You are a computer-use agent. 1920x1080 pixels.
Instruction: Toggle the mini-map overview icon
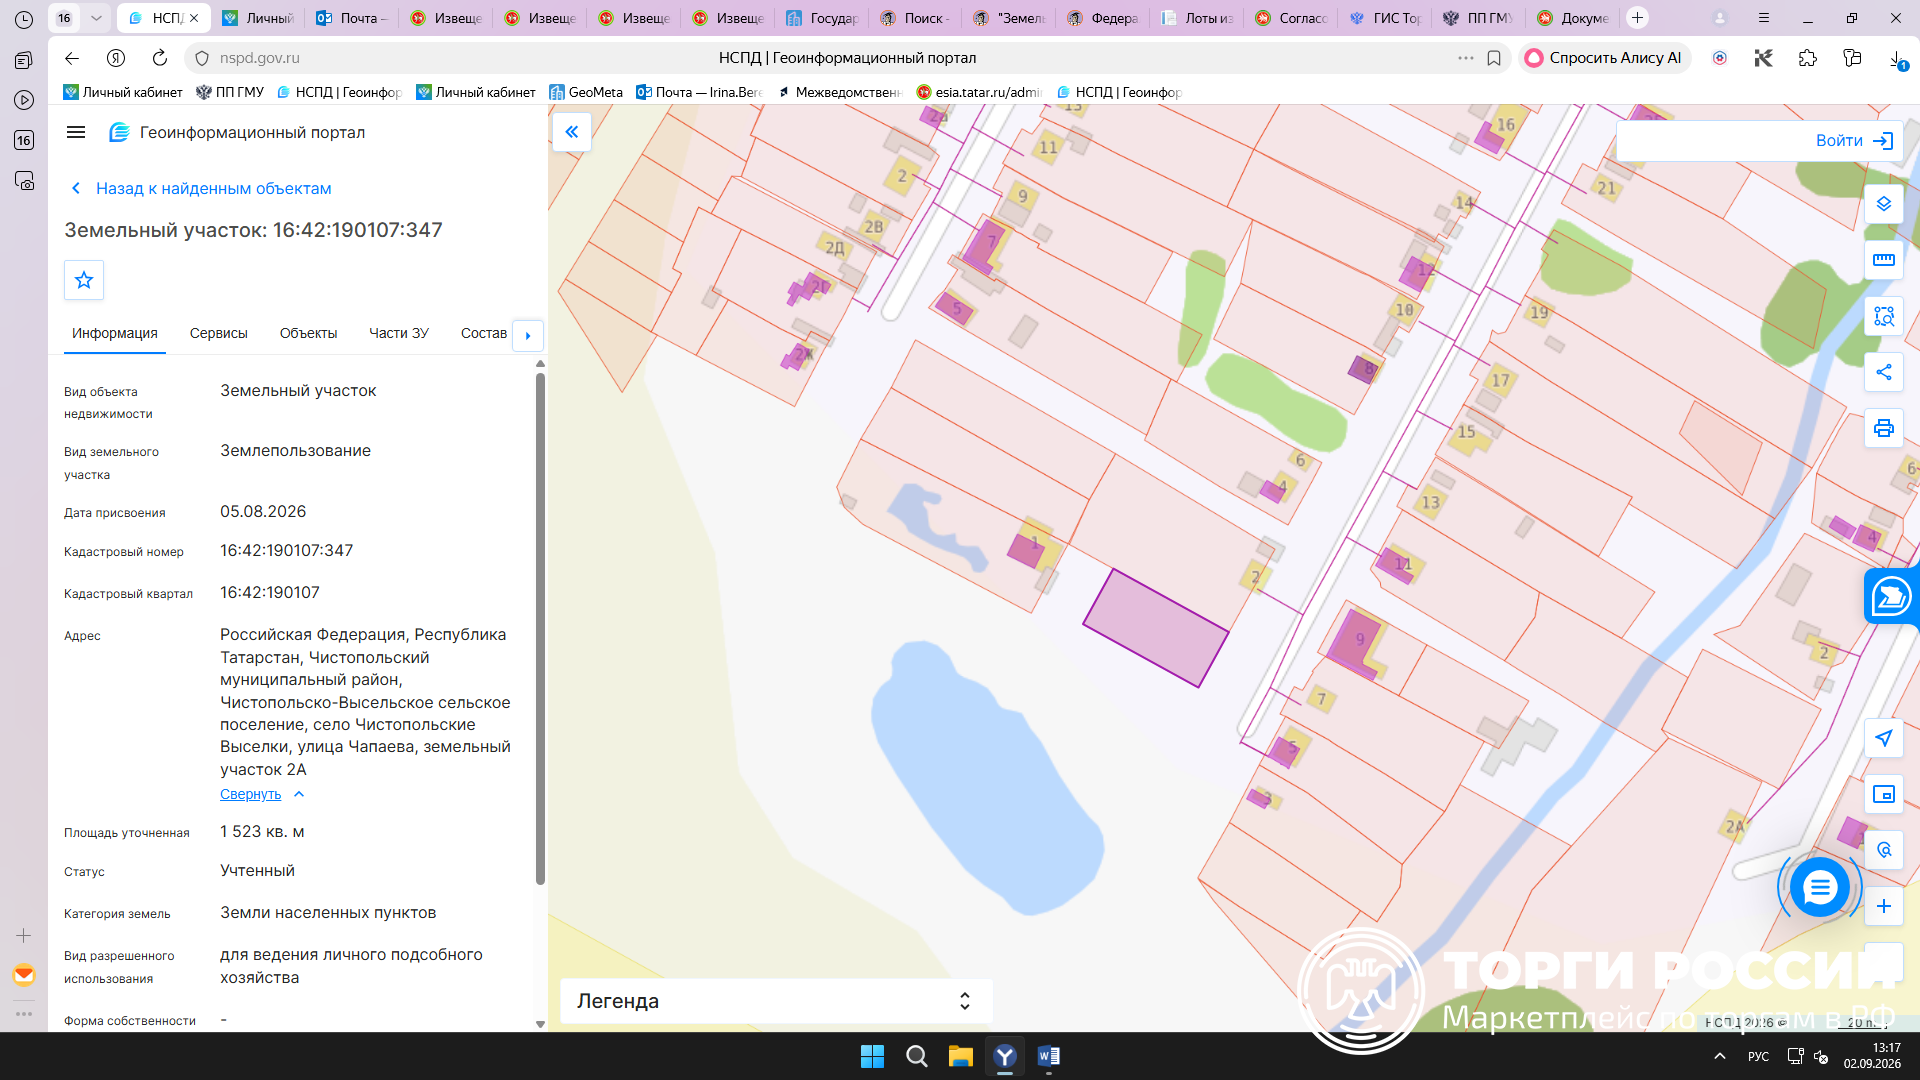click(x=1884, y=794)
